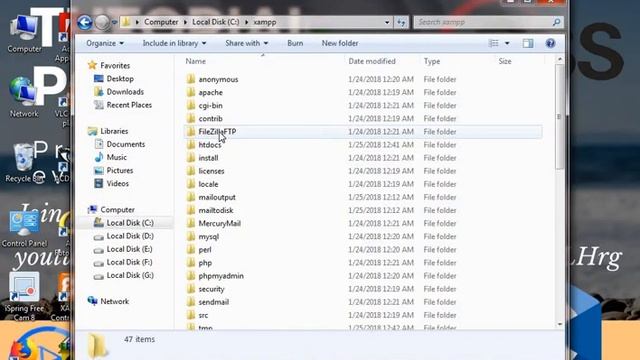Sort by the Name column header
The height and width of the screenshot is (360, 640).
(196, 61)
